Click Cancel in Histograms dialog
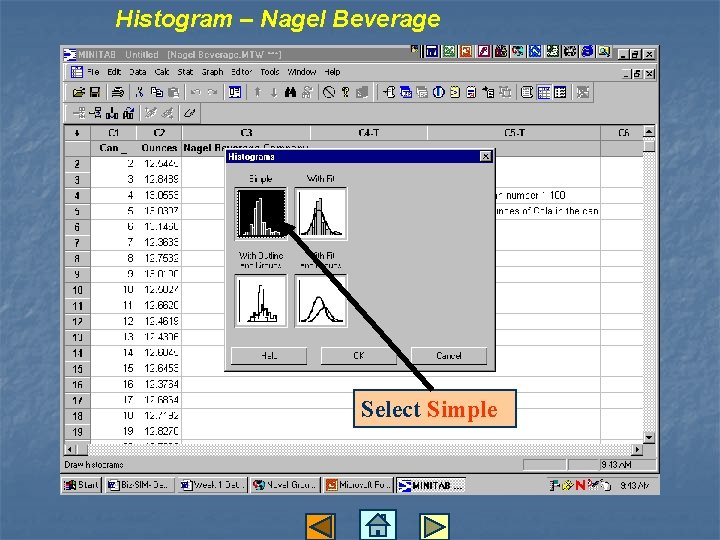The image size is (720, 540). 449,356
